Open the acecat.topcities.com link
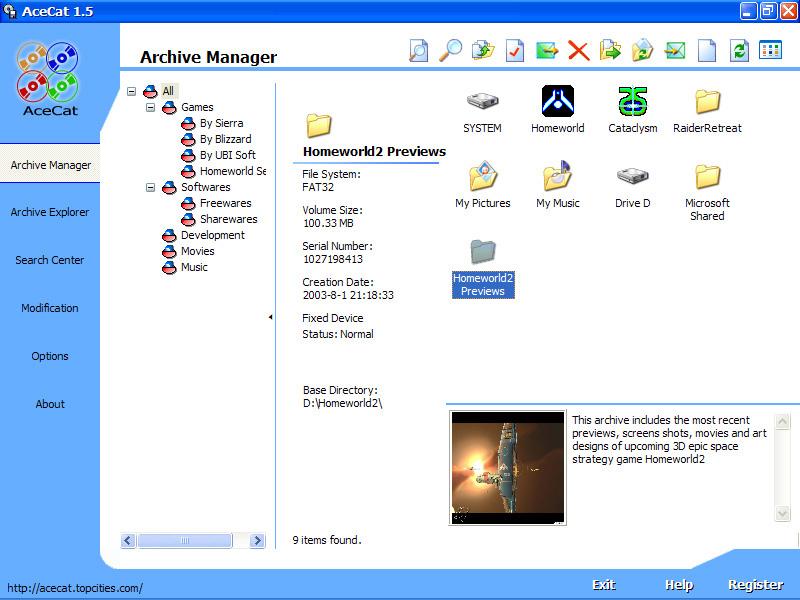This screenshot has height=600, width=800. coord(75,588)
